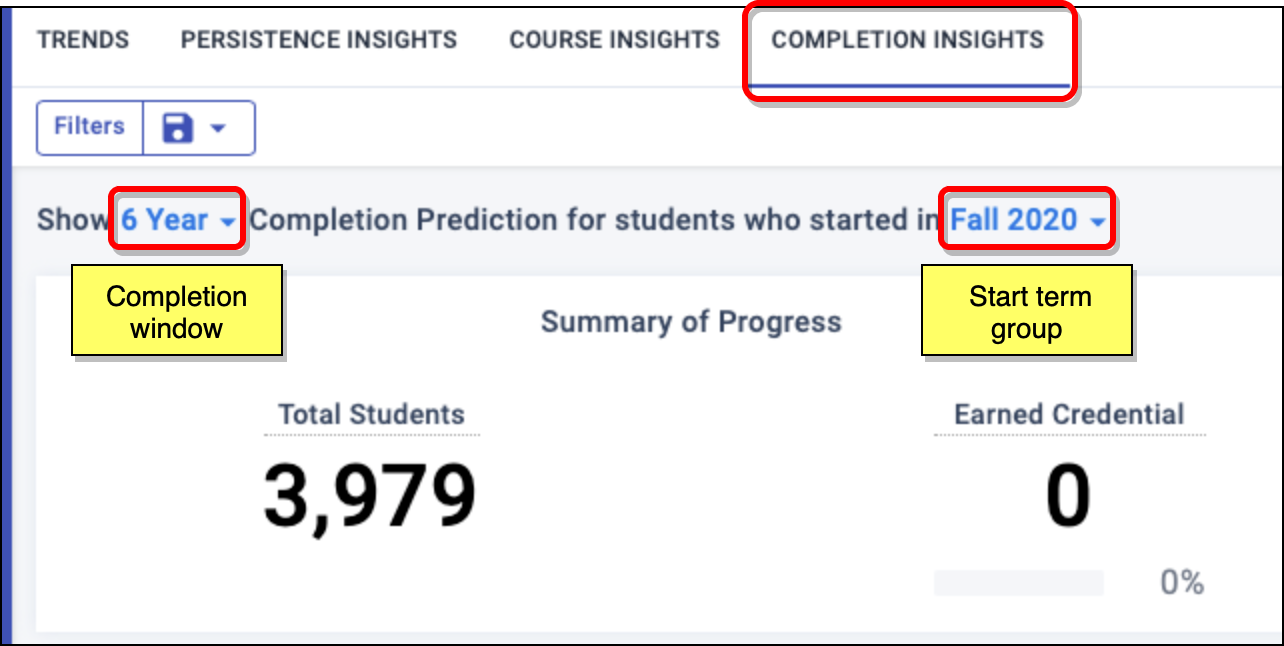Image resolution: width=1284 pixels, height=646 pixels.
Task: Click the Summary of Progress heading
Action: (691, 322)
